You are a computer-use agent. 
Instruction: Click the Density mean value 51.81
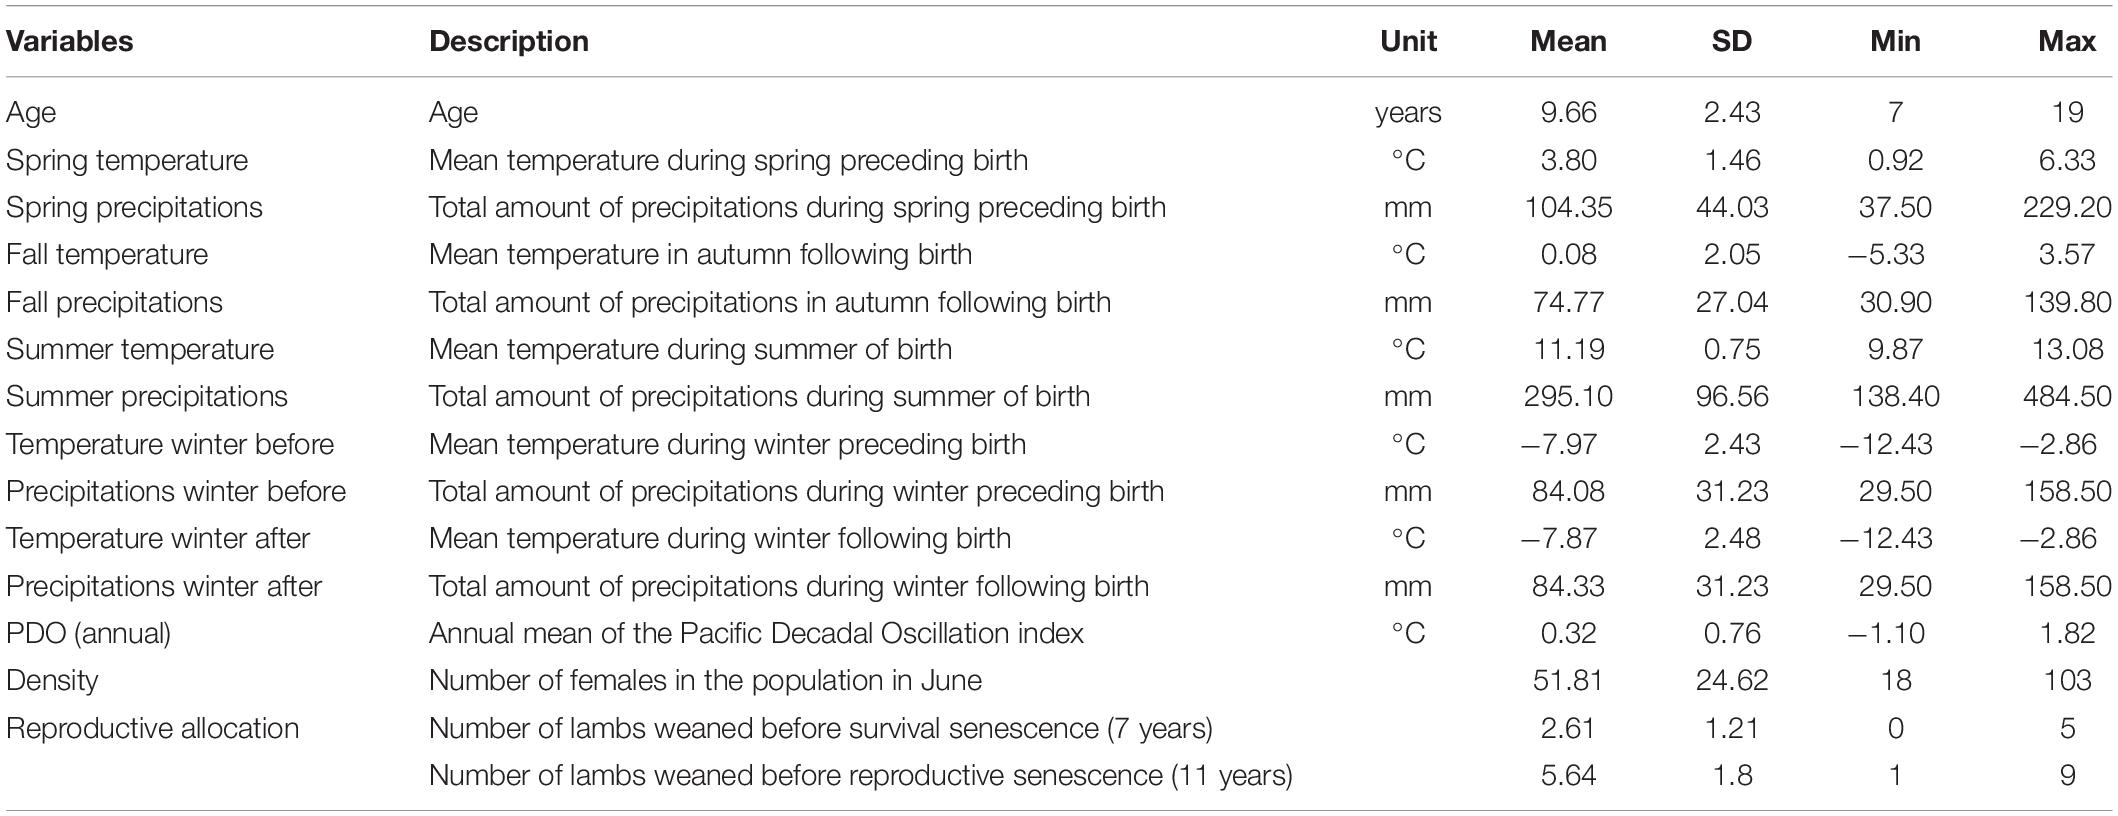pyautogui.click(x=1568, y=680)
